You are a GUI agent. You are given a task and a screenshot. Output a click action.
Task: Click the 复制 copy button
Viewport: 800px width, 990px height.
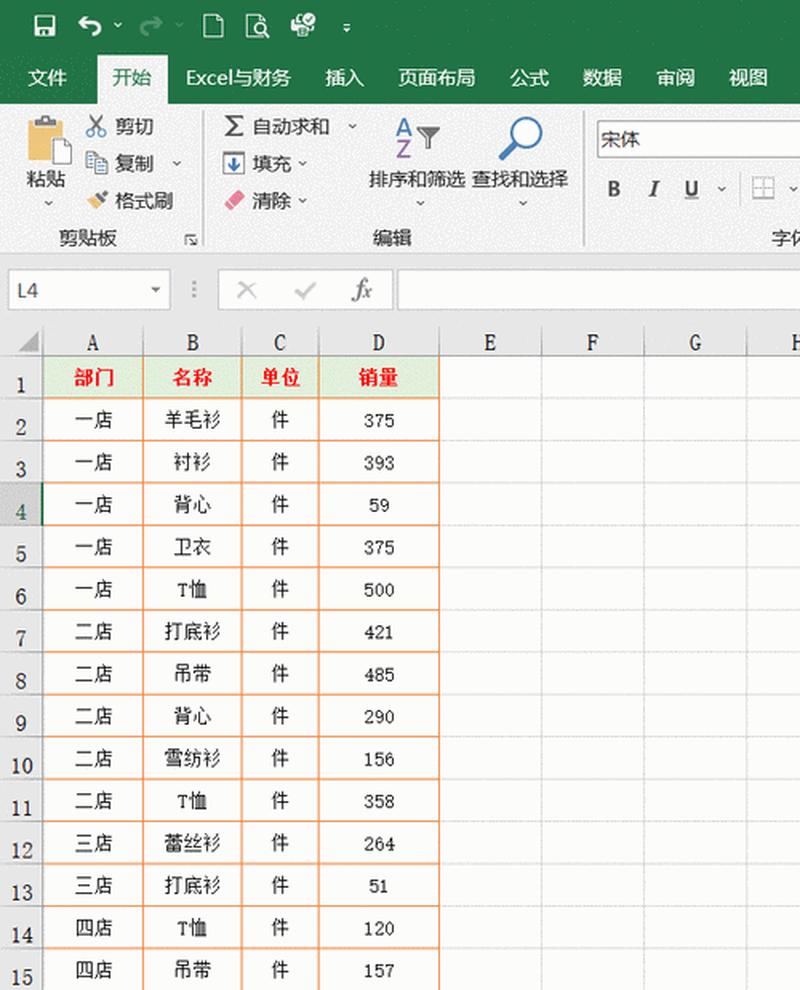pyautogui.click(x=119, y=164)
